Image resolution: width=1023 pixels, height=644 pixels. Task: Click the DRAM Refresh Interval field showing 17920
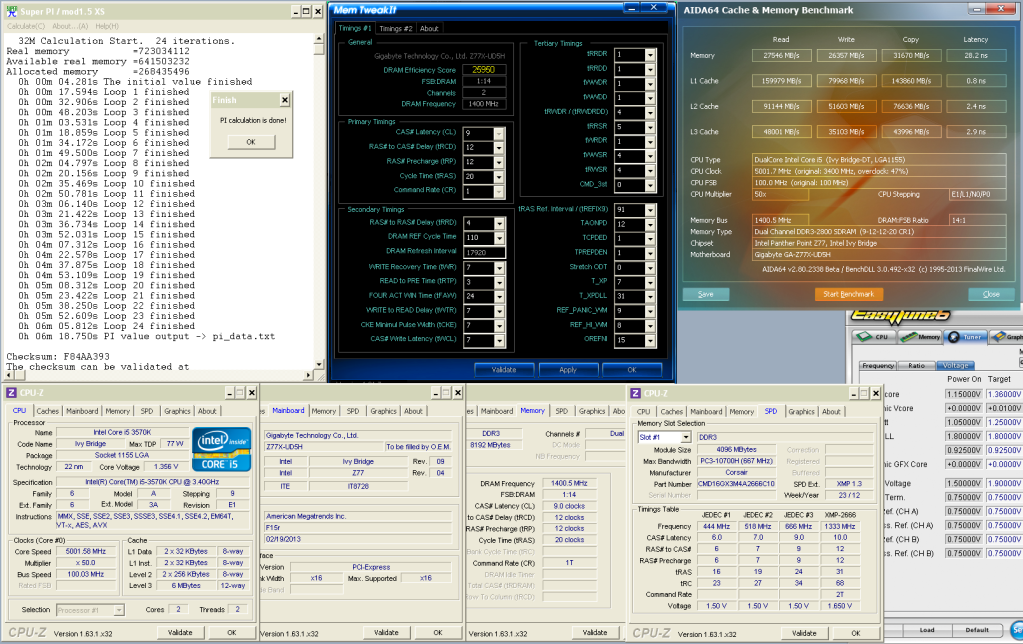[x=484, y=253]
